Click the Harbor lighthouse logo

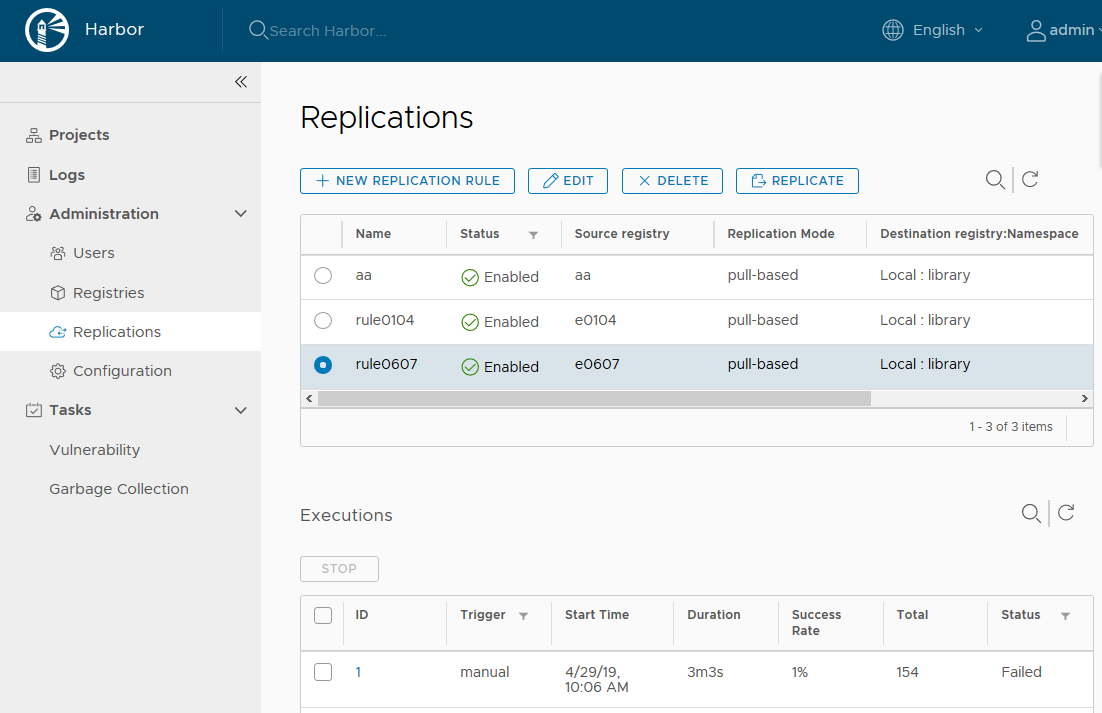47,30
